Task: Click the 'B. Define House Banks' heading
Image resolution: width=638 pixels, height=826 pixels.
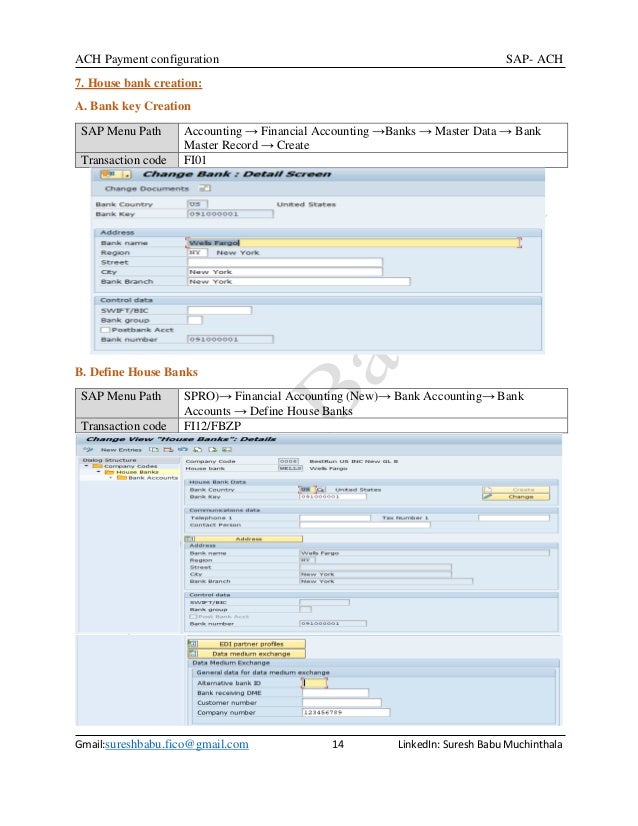Action: (136, 372)
